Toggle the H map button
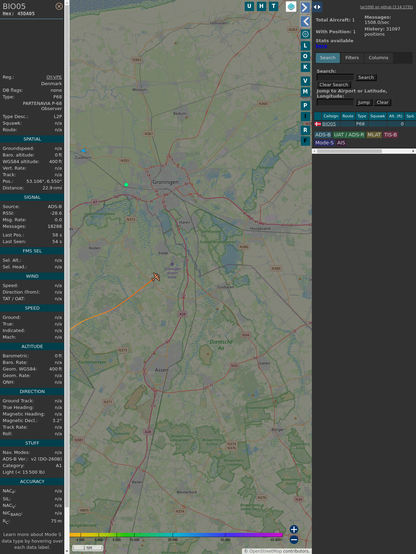 click(261, 6)
